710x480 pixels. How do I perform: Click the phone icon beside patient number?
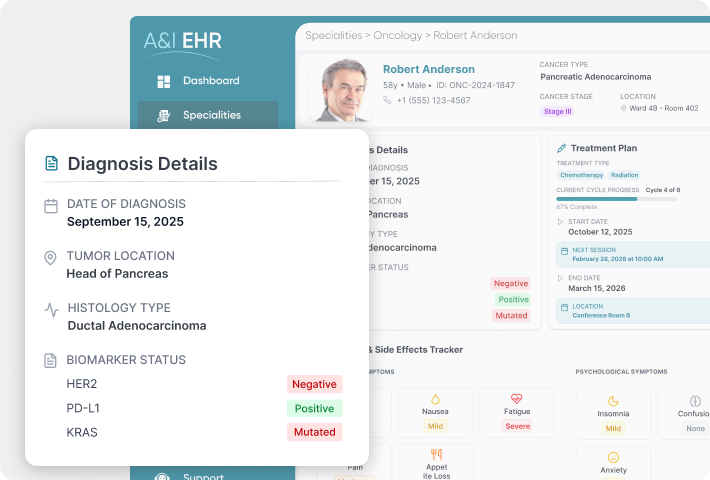(x=387, y=100)
